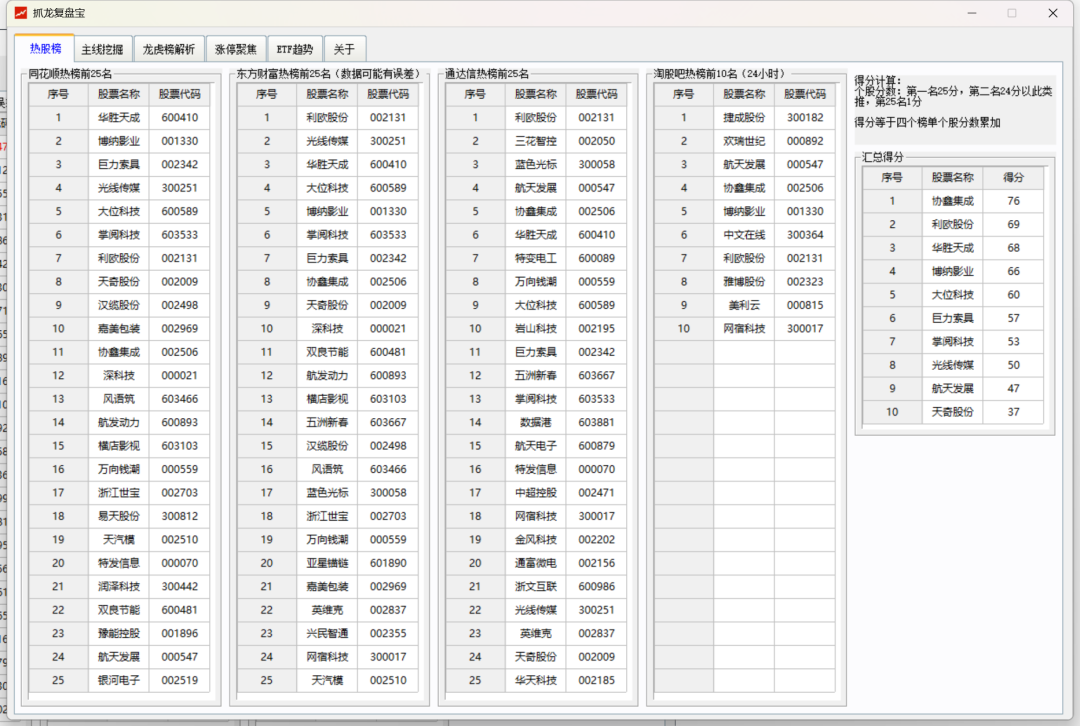This screenshot has height=726, width=1080.
Task: Click the 得分 column header in 汇总得分
Action: (1014, 177)
